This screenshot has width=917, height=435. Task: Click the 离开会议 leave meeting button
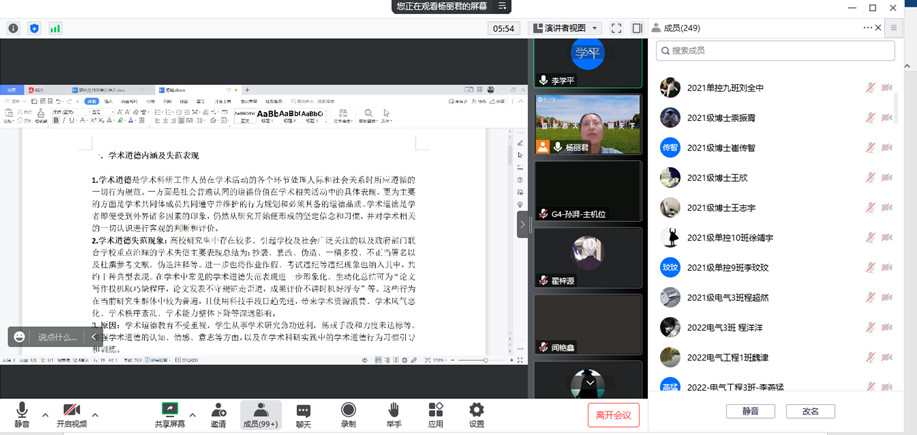(613, 415)
